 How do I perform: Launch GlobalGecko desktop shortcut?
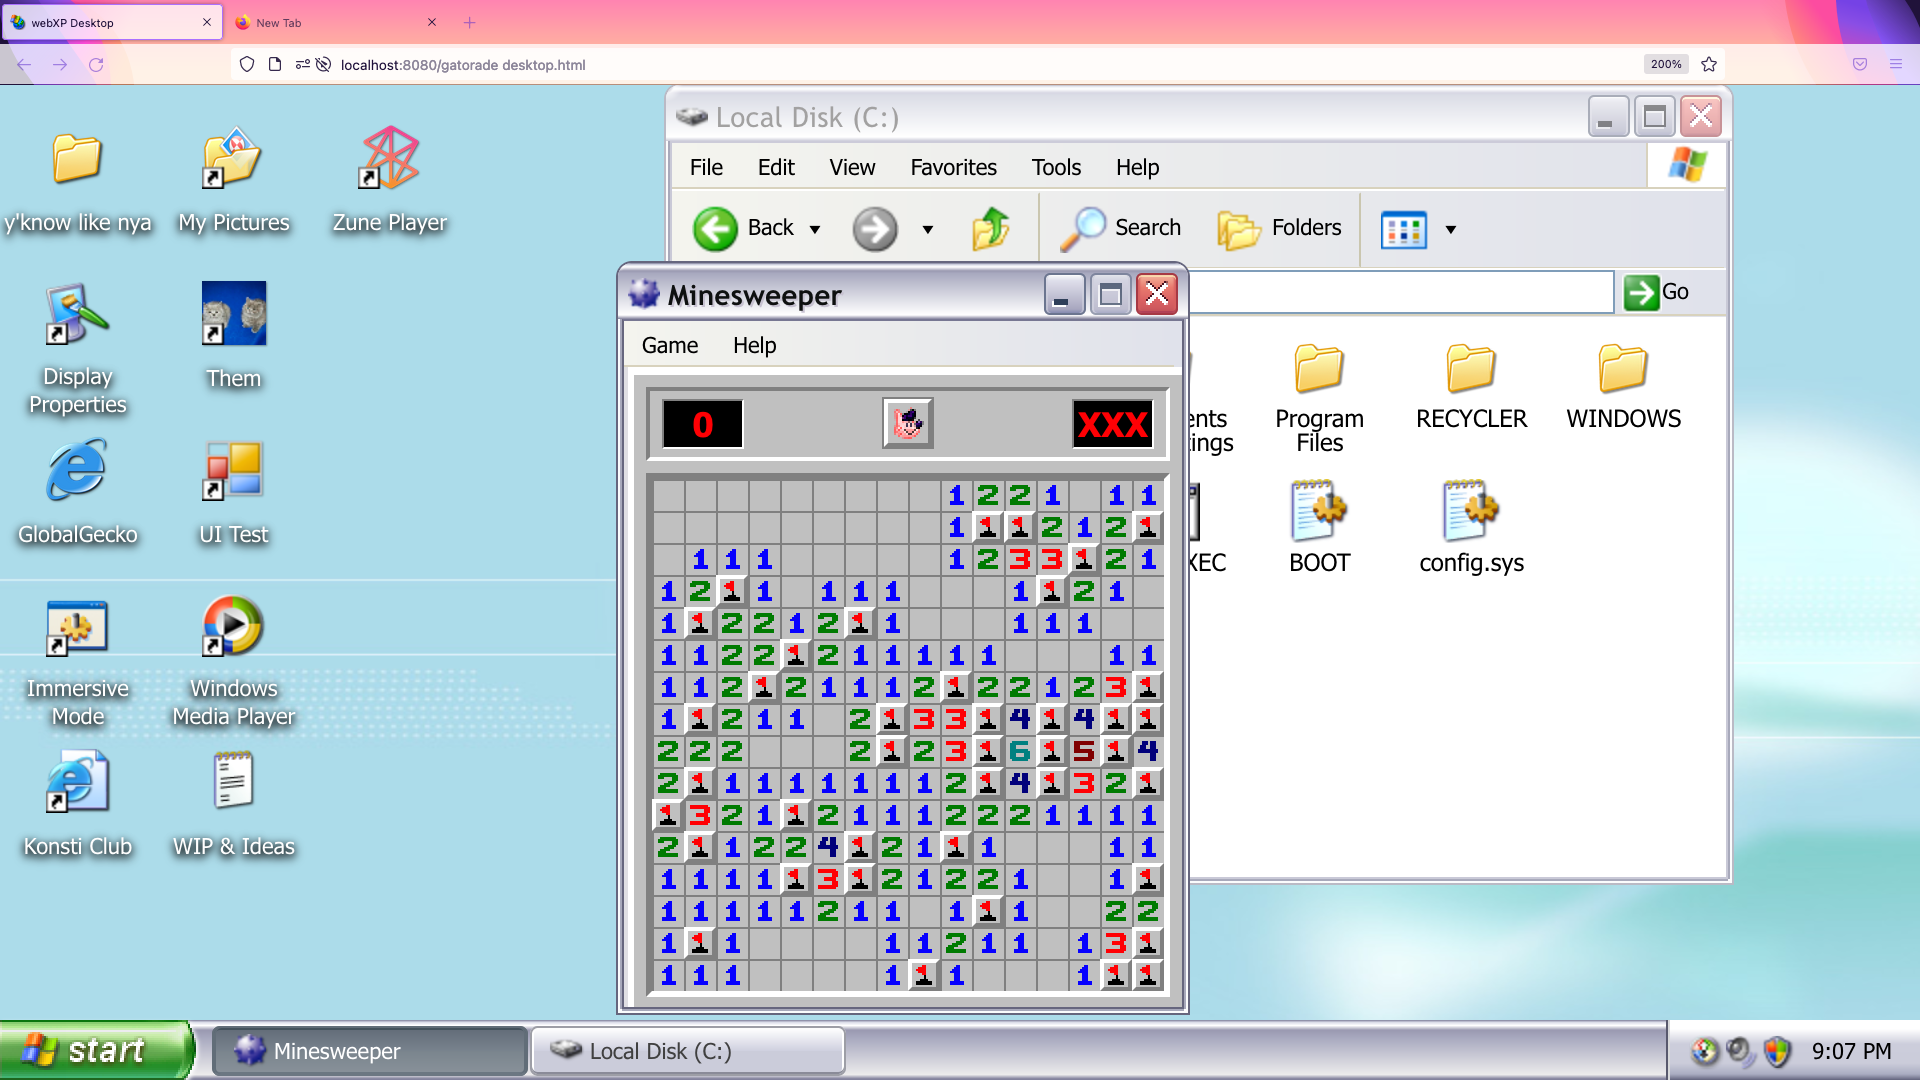(x=77, y=470)
